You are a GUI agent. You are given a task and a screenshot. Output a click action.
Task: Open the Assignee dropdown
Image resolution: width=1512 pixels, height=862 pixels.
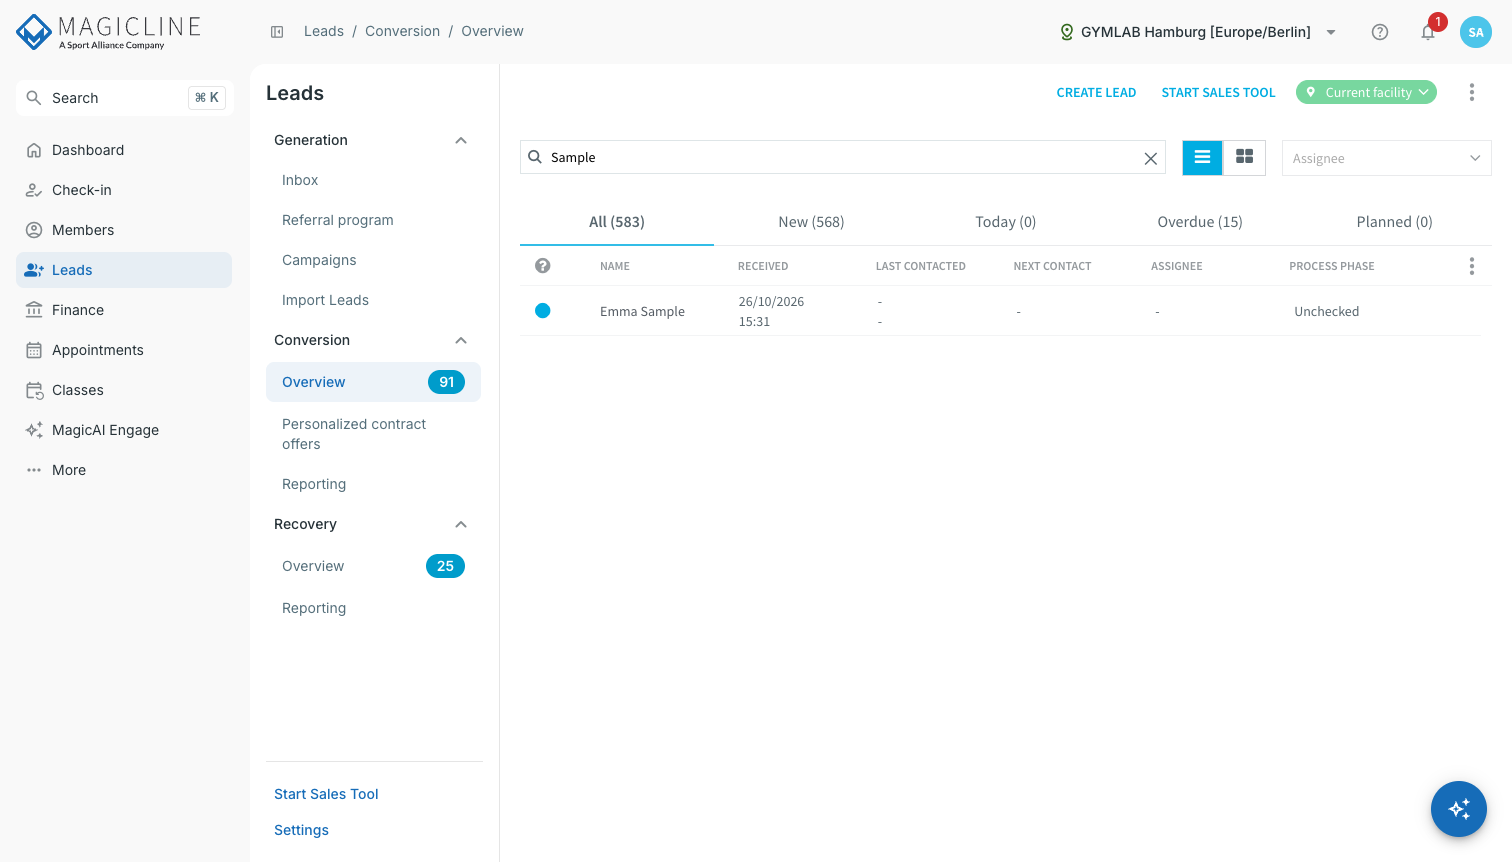[1386, 158]
